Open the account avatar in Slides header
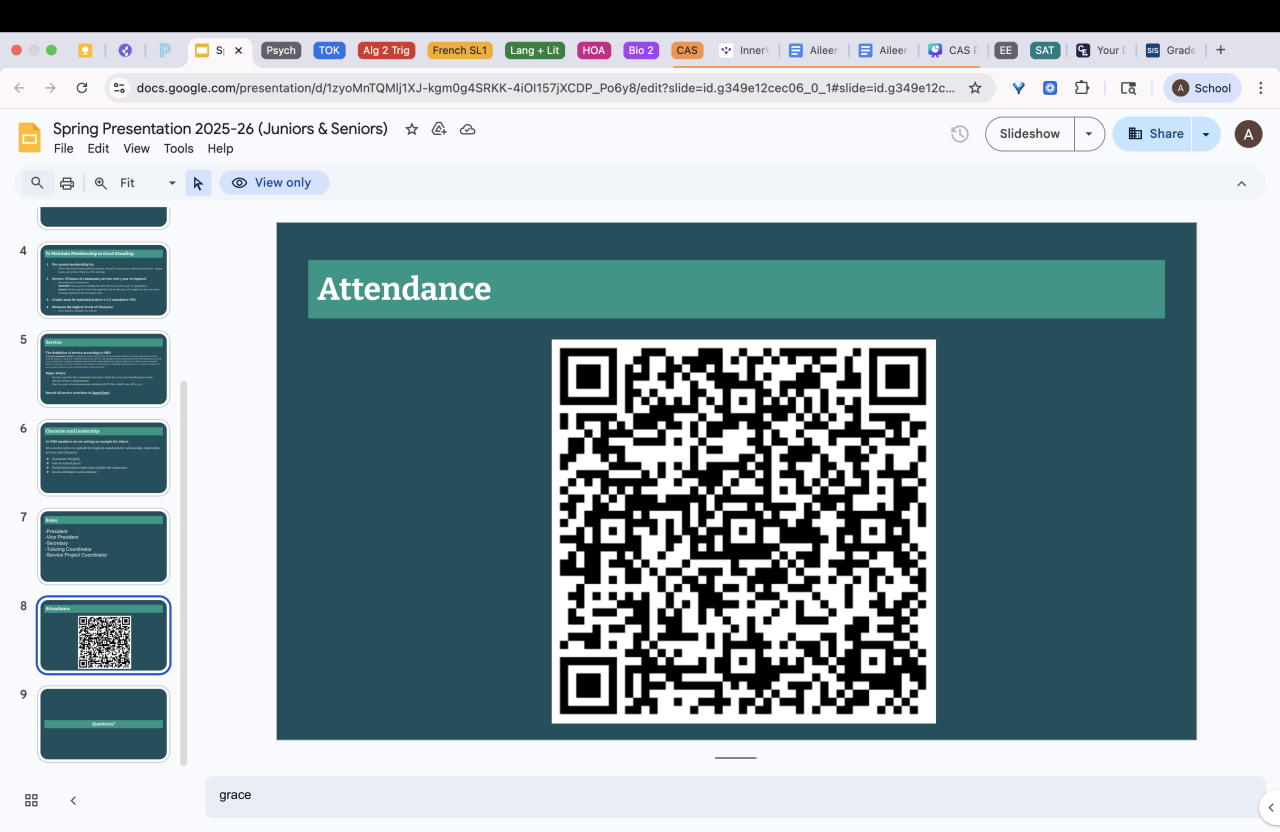 tap(1248, 134)
